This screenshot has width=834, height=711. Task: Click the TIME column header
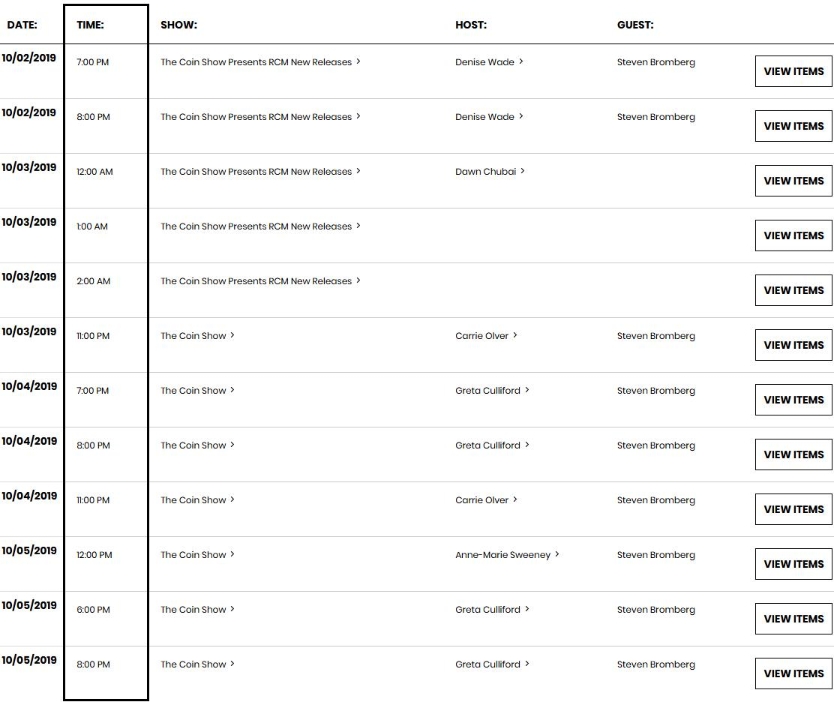click(90, 25)
